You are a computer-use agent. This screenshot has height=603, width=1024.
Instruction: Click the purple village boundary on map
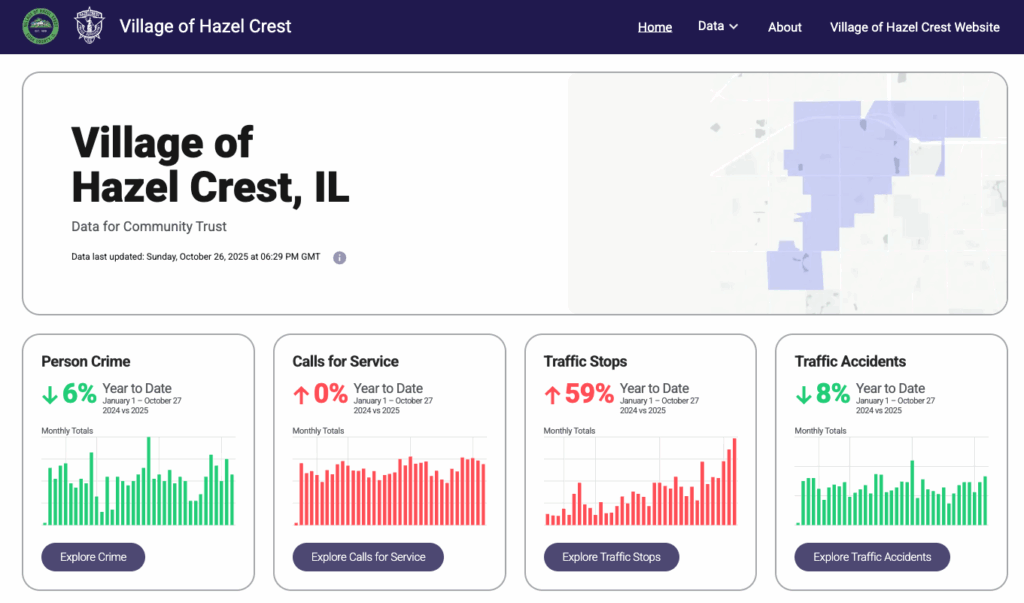pos(850,170)
